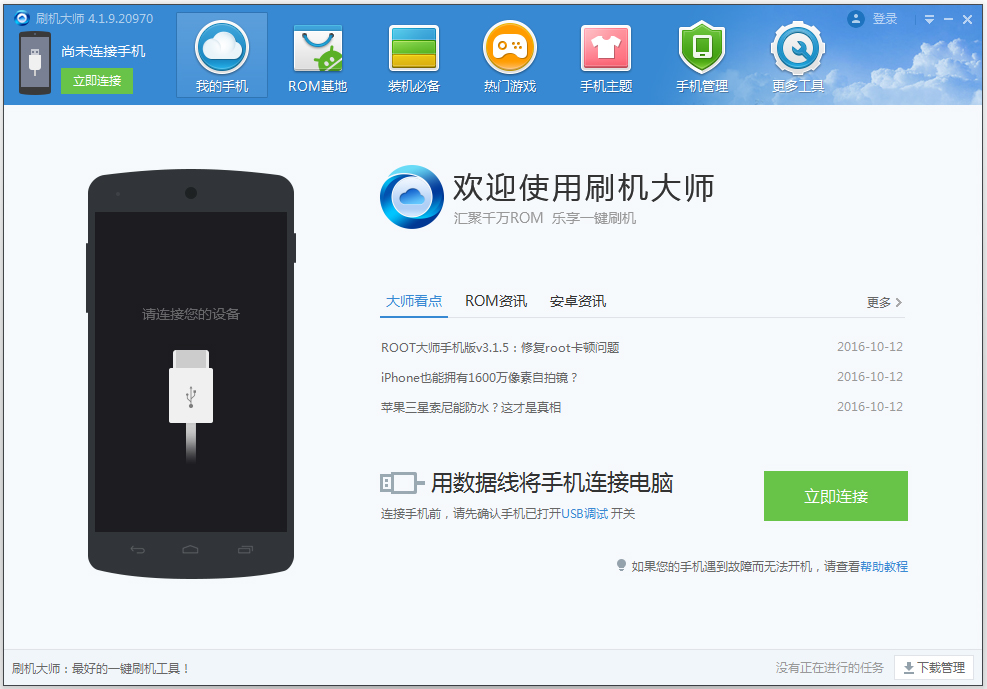Click the user login avatar icon
This screenshot has width=987, height=689.
857,18
